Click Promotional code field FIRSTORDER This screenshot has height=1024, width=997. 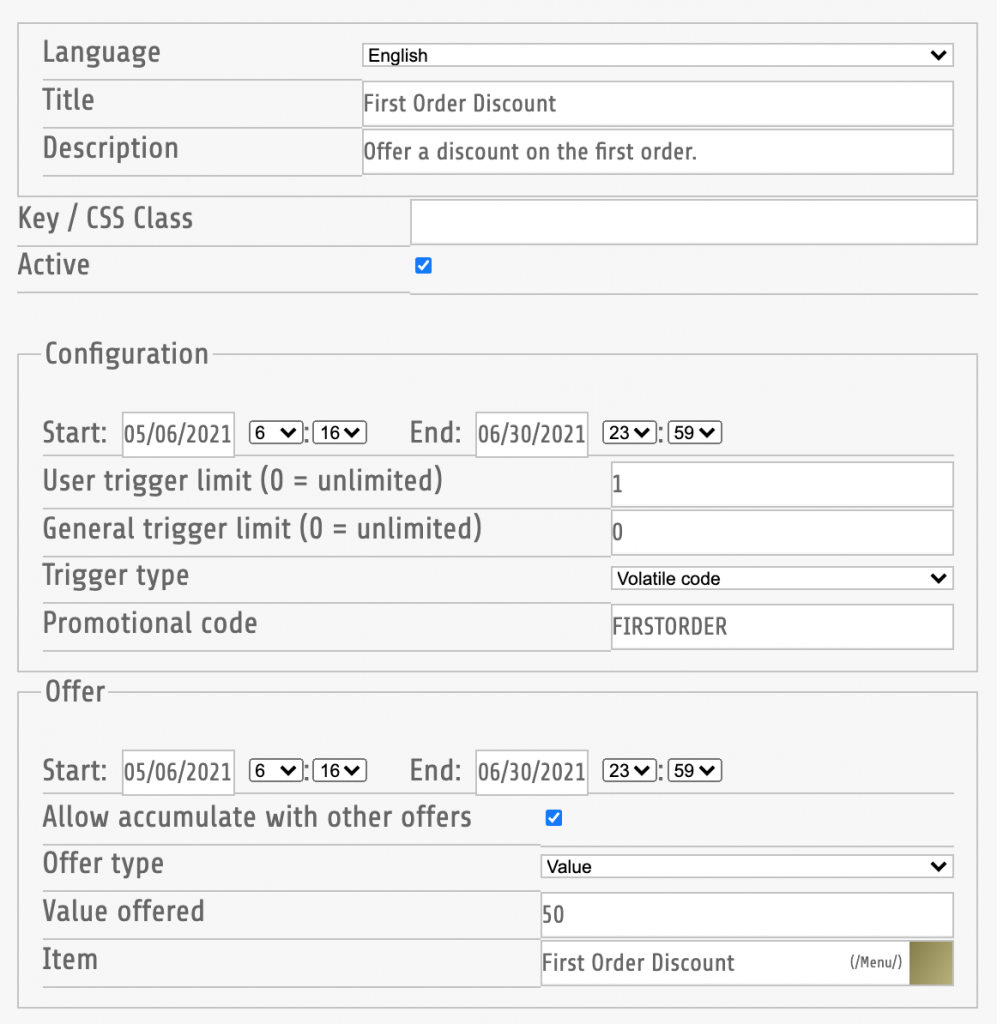click(x=782, y=627)
